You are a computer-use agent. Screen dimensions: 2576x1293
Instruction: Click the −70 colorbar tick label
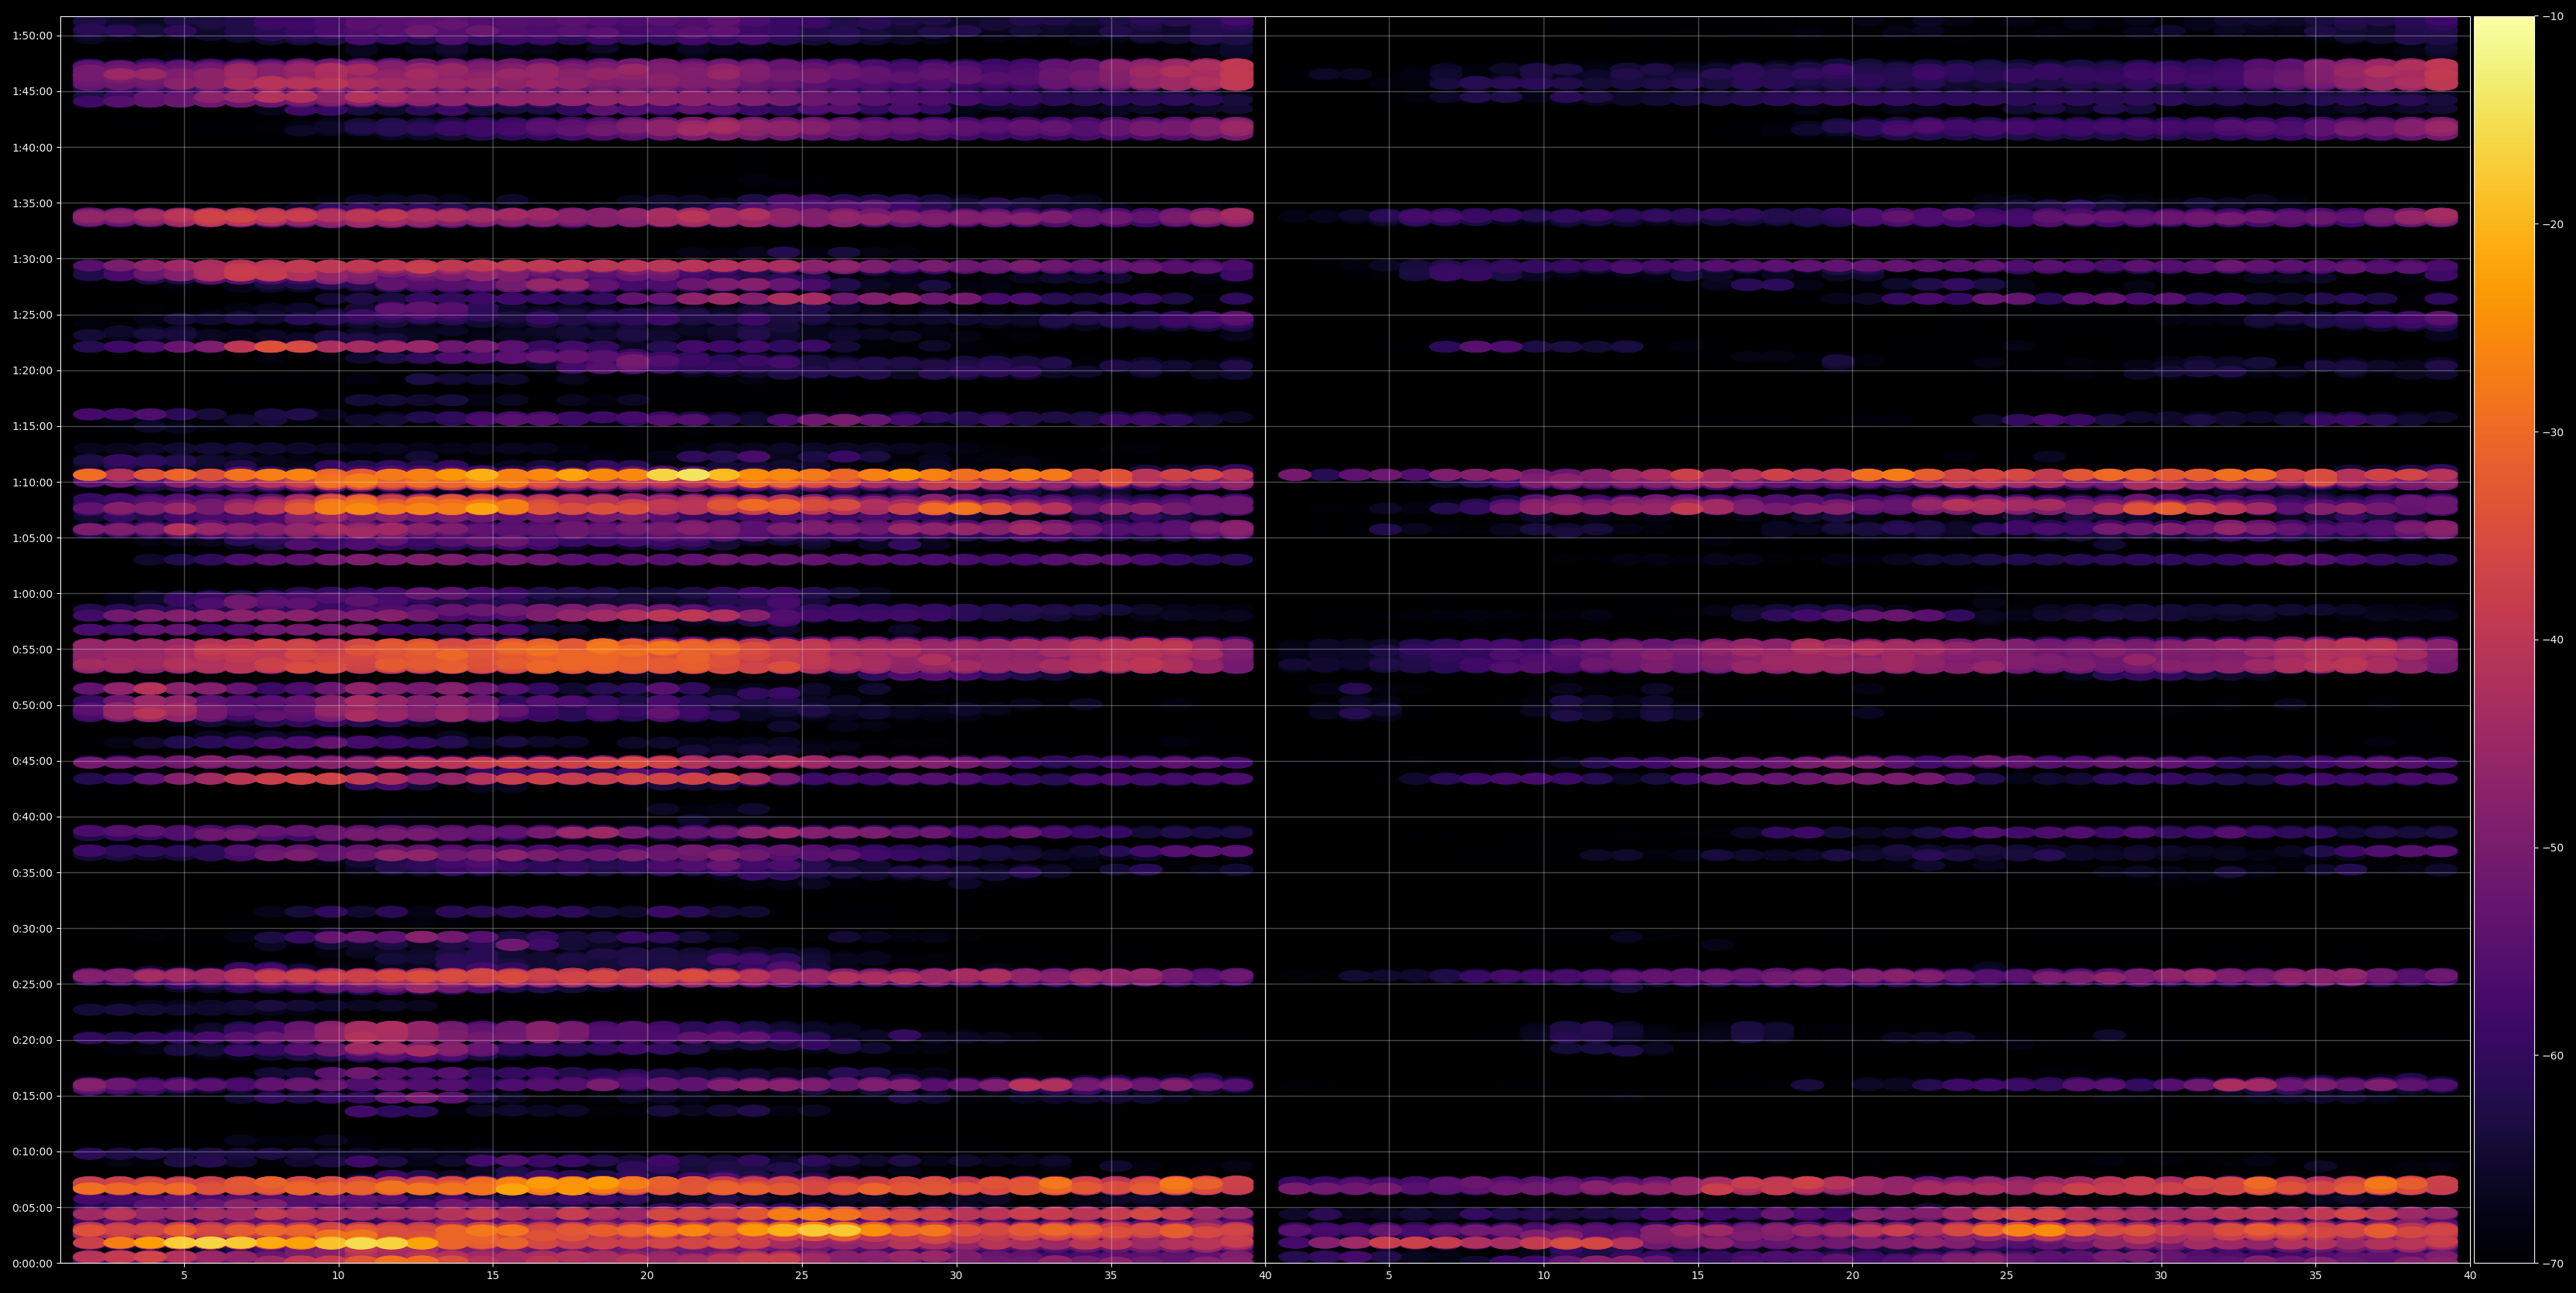(2552, 1264)
